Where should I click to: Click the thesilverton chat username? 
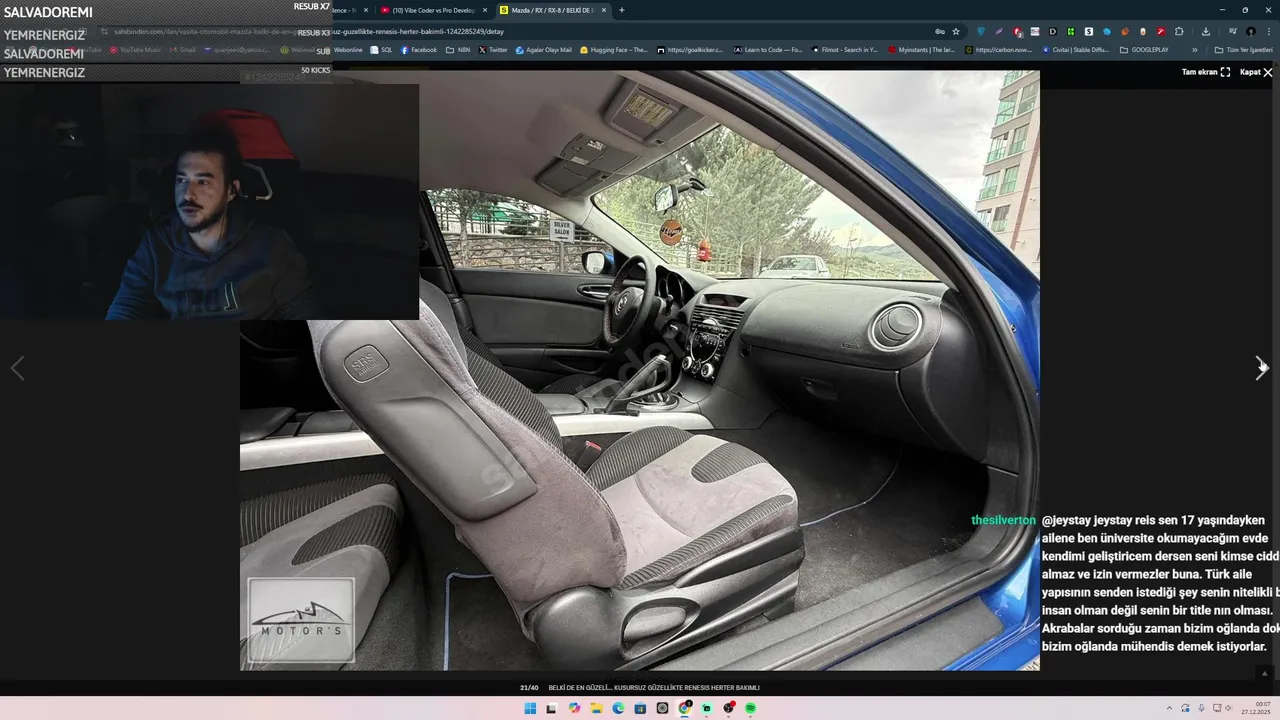point(1003,521)
